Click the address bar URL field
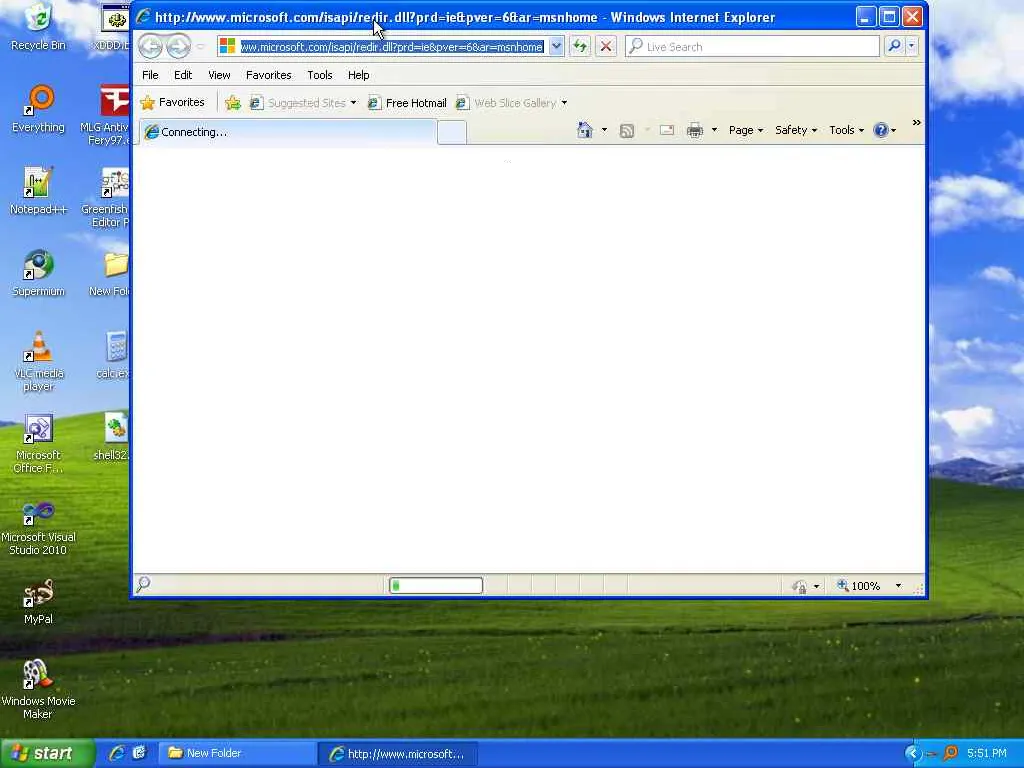 coord(392,47)
